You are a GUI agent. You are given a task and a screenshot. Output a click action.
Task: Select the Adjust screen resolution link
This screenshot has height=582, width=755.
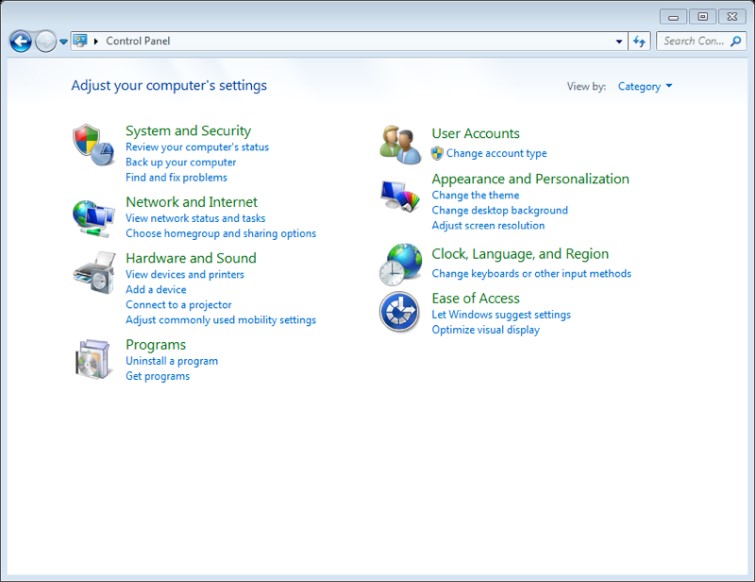tap(488, 226)
